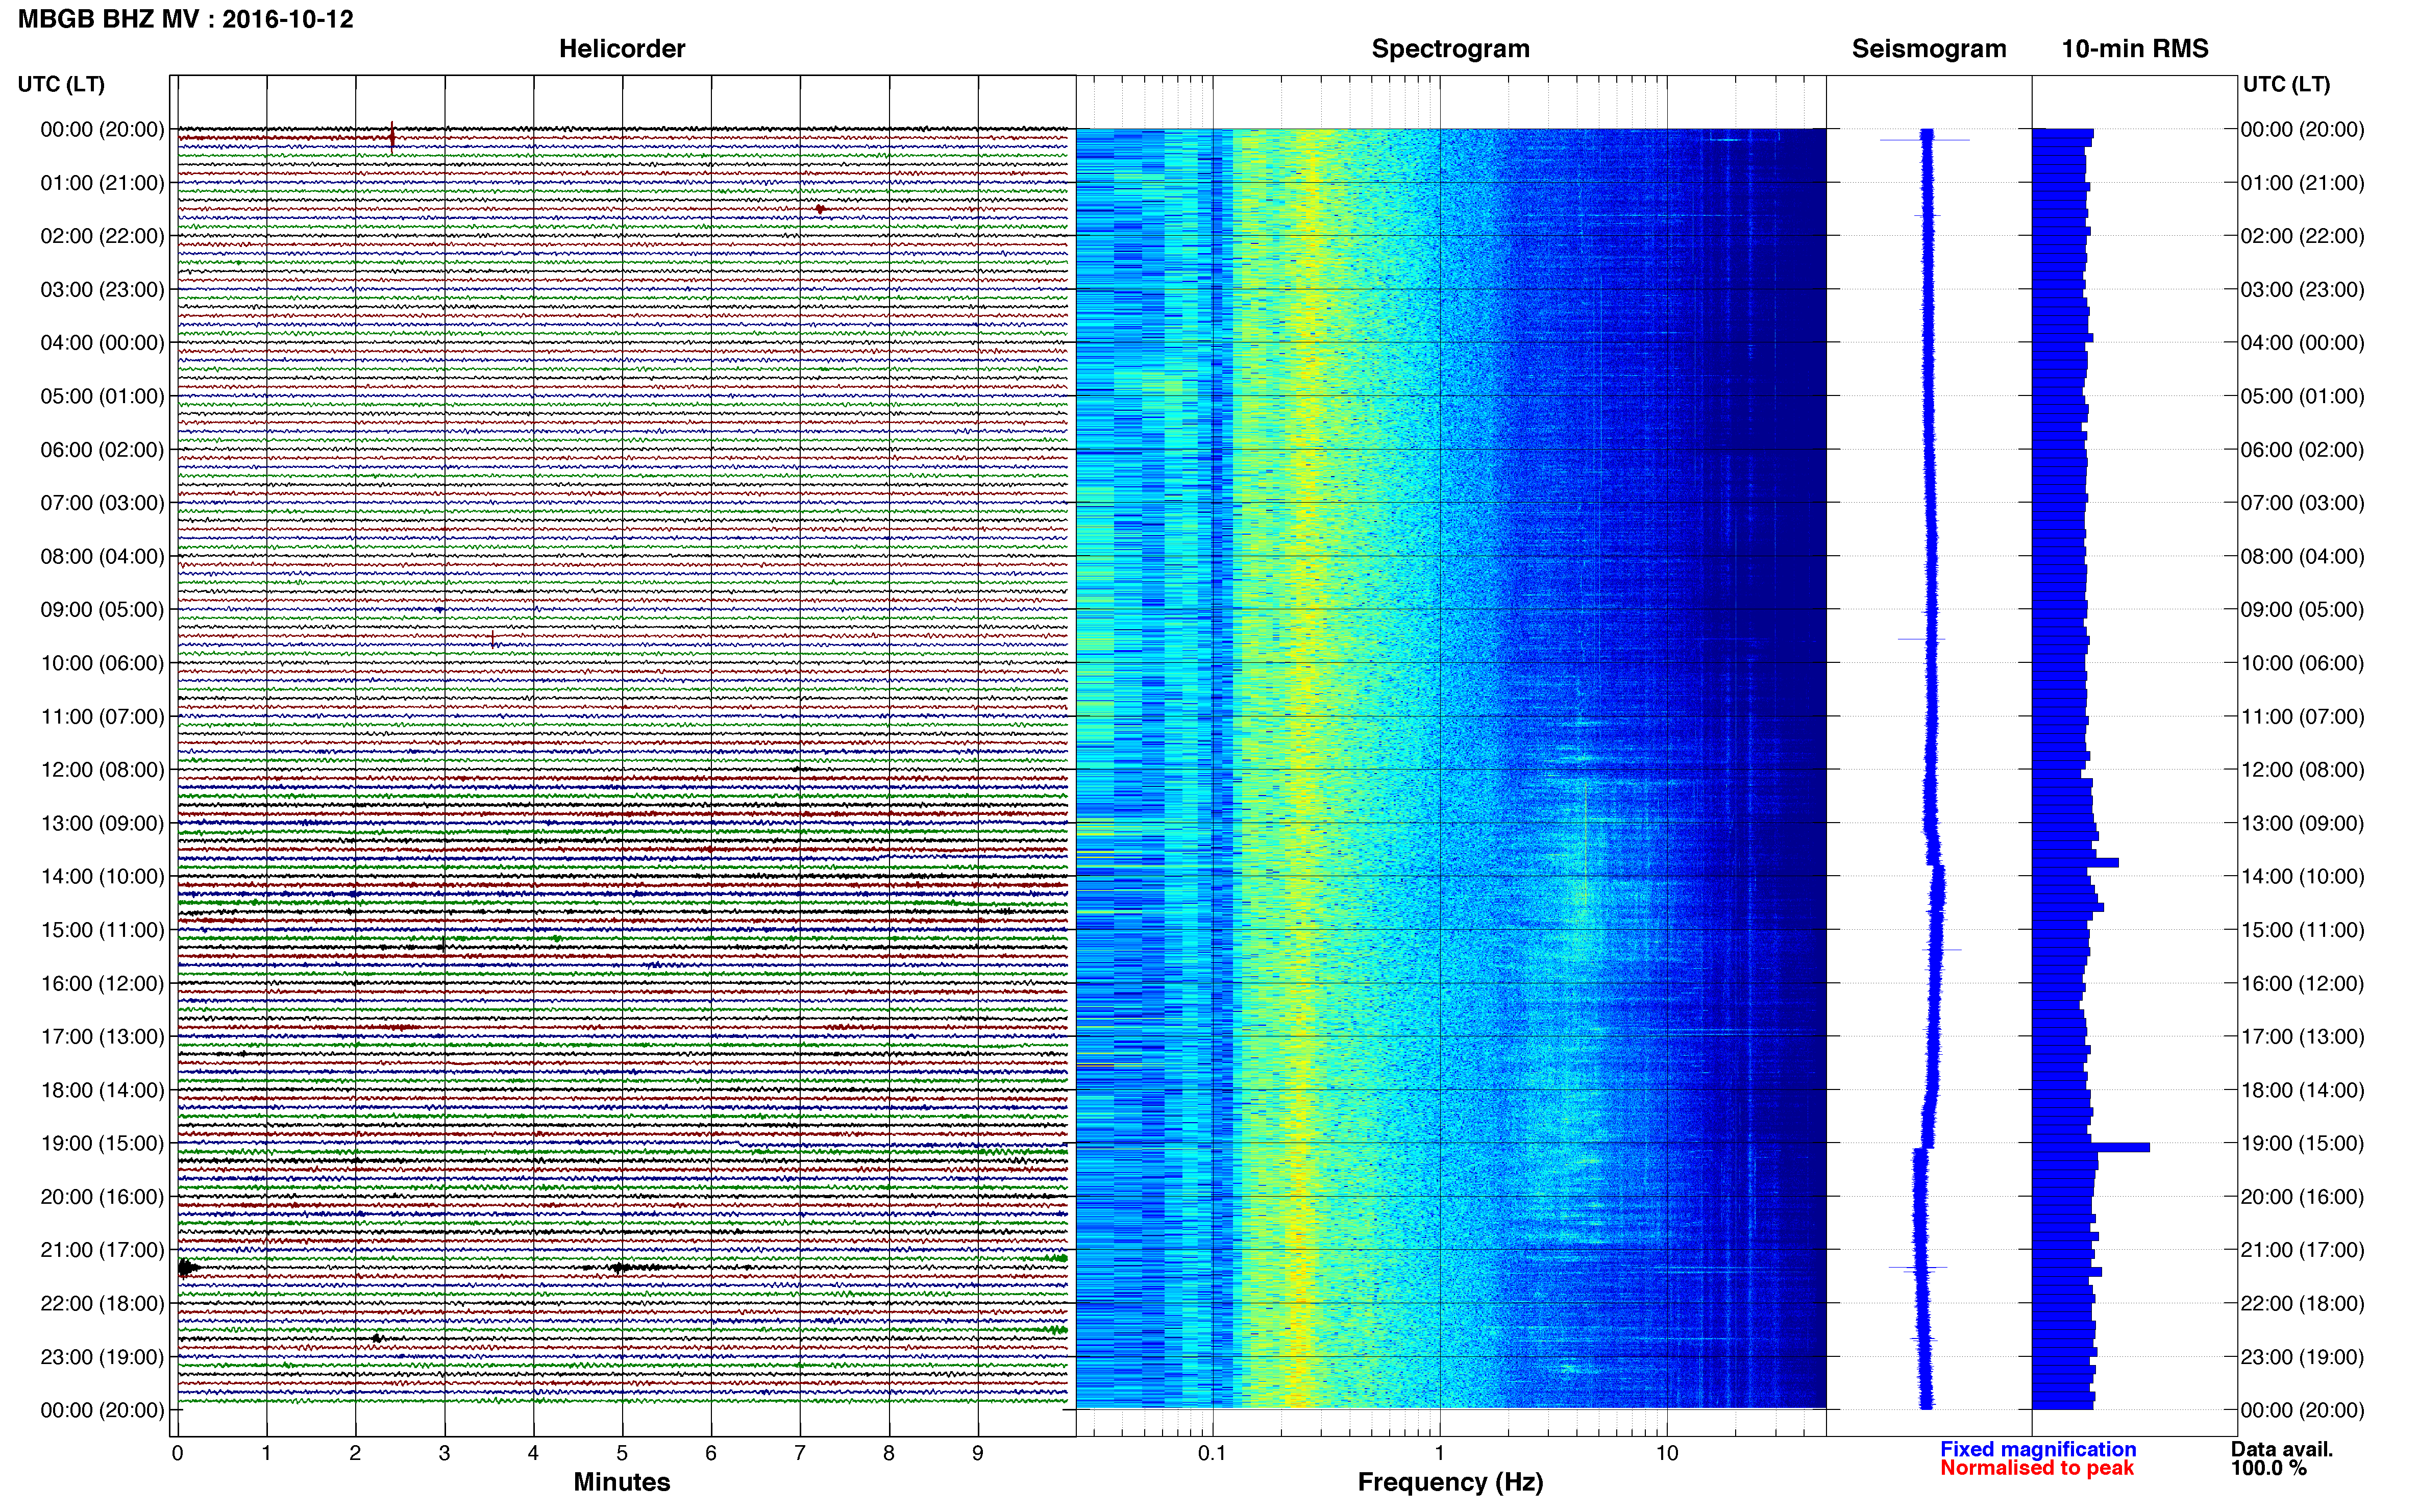Click the left time label '21:00 (17:00)'
This screenshot has width=2419, height=1512.
(102, 1250)
